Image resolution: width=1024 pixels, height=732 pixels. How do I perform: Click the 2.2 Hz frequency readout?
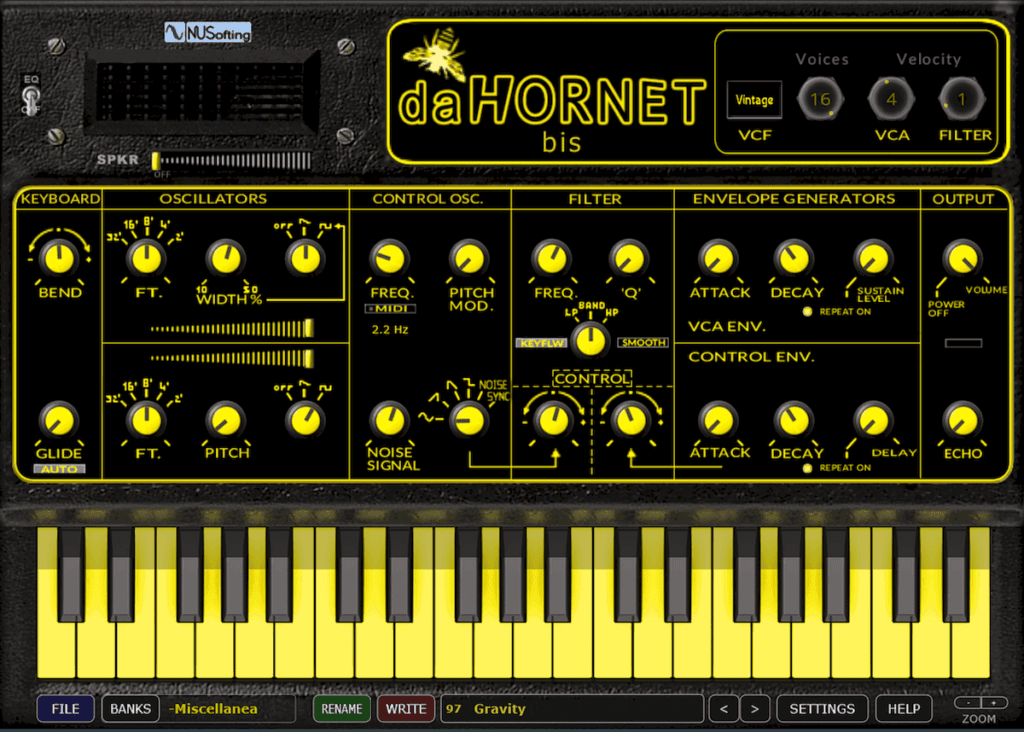tap(390, 330)
